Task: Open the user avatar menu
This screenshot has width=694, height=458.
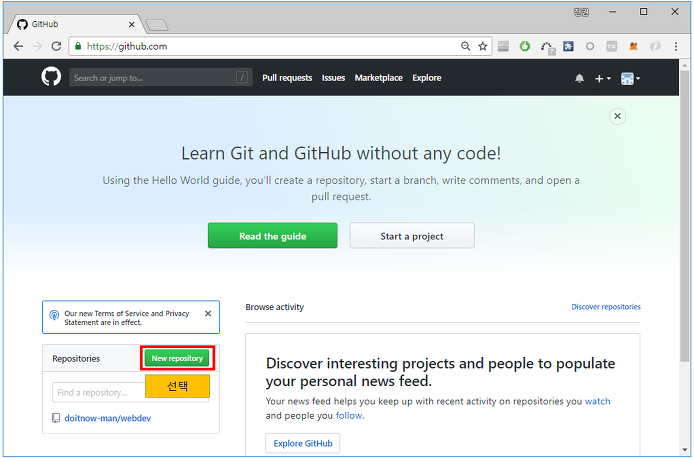Action: 630,78
